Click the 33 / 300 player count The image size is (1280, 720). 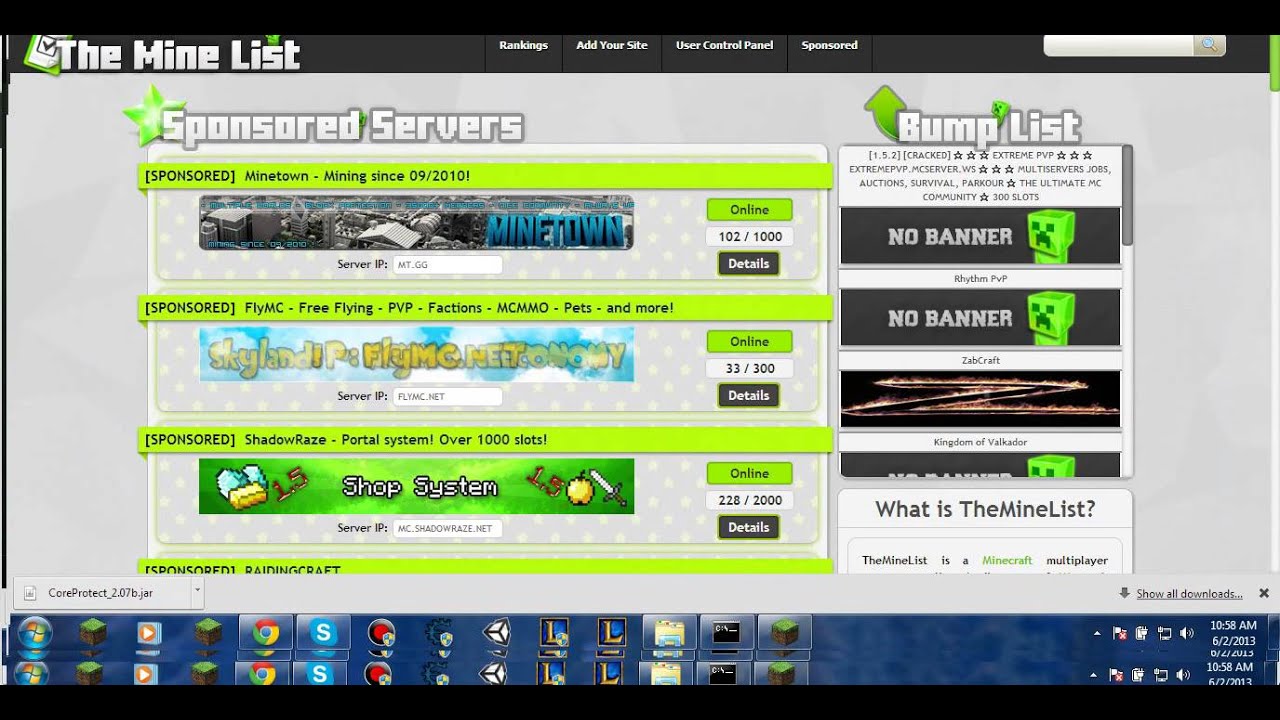(x=749, y=369)
